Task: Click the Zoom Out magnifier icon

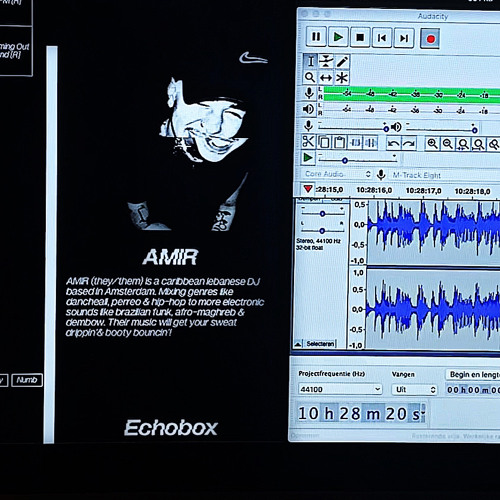Action: click(x=448, y=144)
